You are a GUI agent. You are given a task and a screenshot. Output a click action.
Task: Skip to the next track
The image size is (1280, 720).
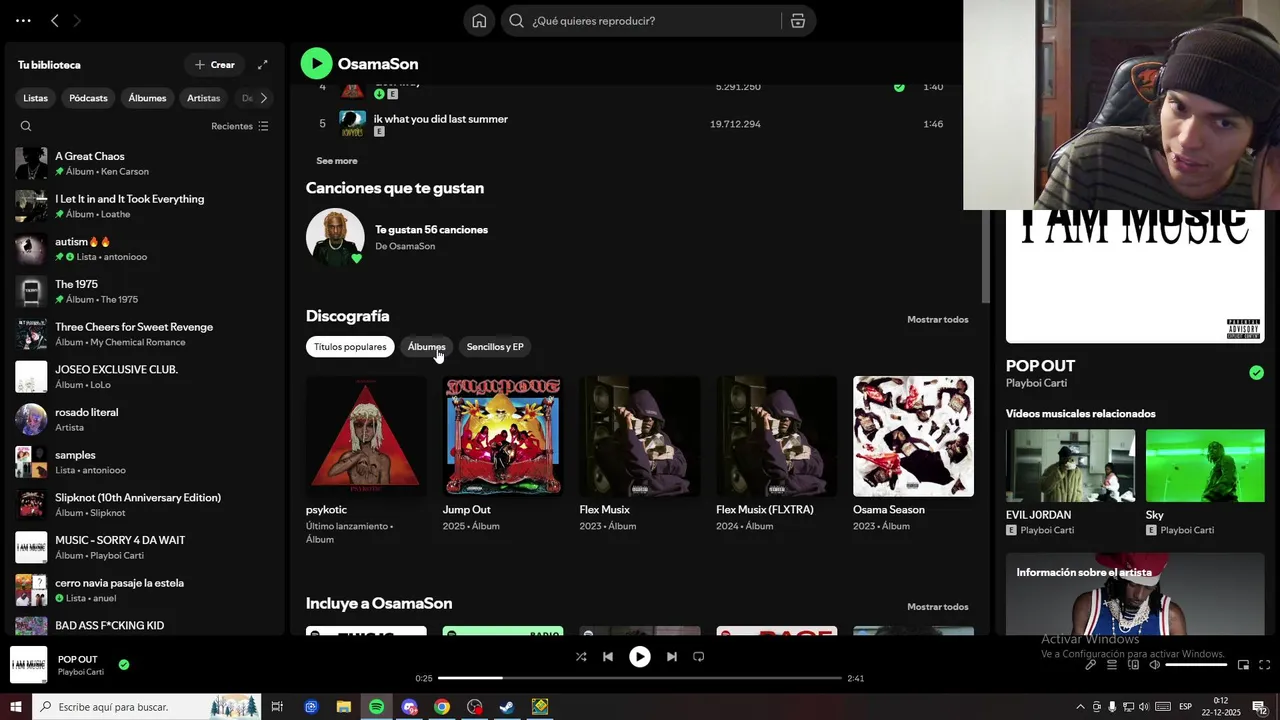[672, 657]
